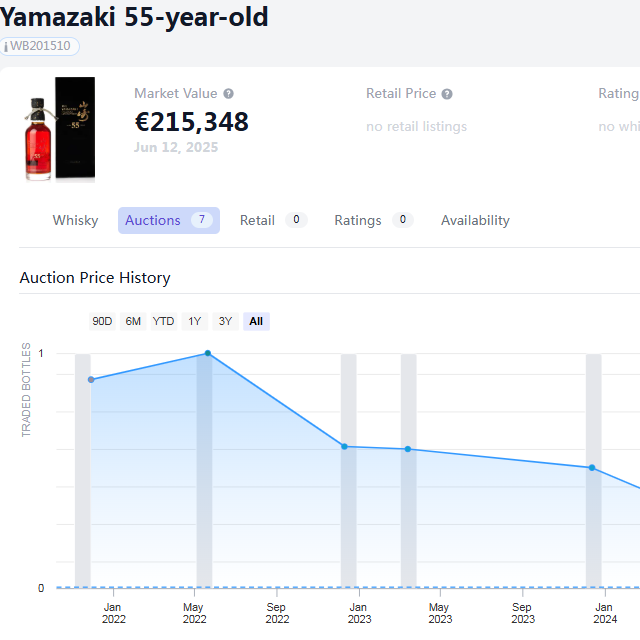Click the Market Value help icon
Image resolution: width=640 pixels, height=640 pixels.
pyautogui.click(x=229, y=94)
